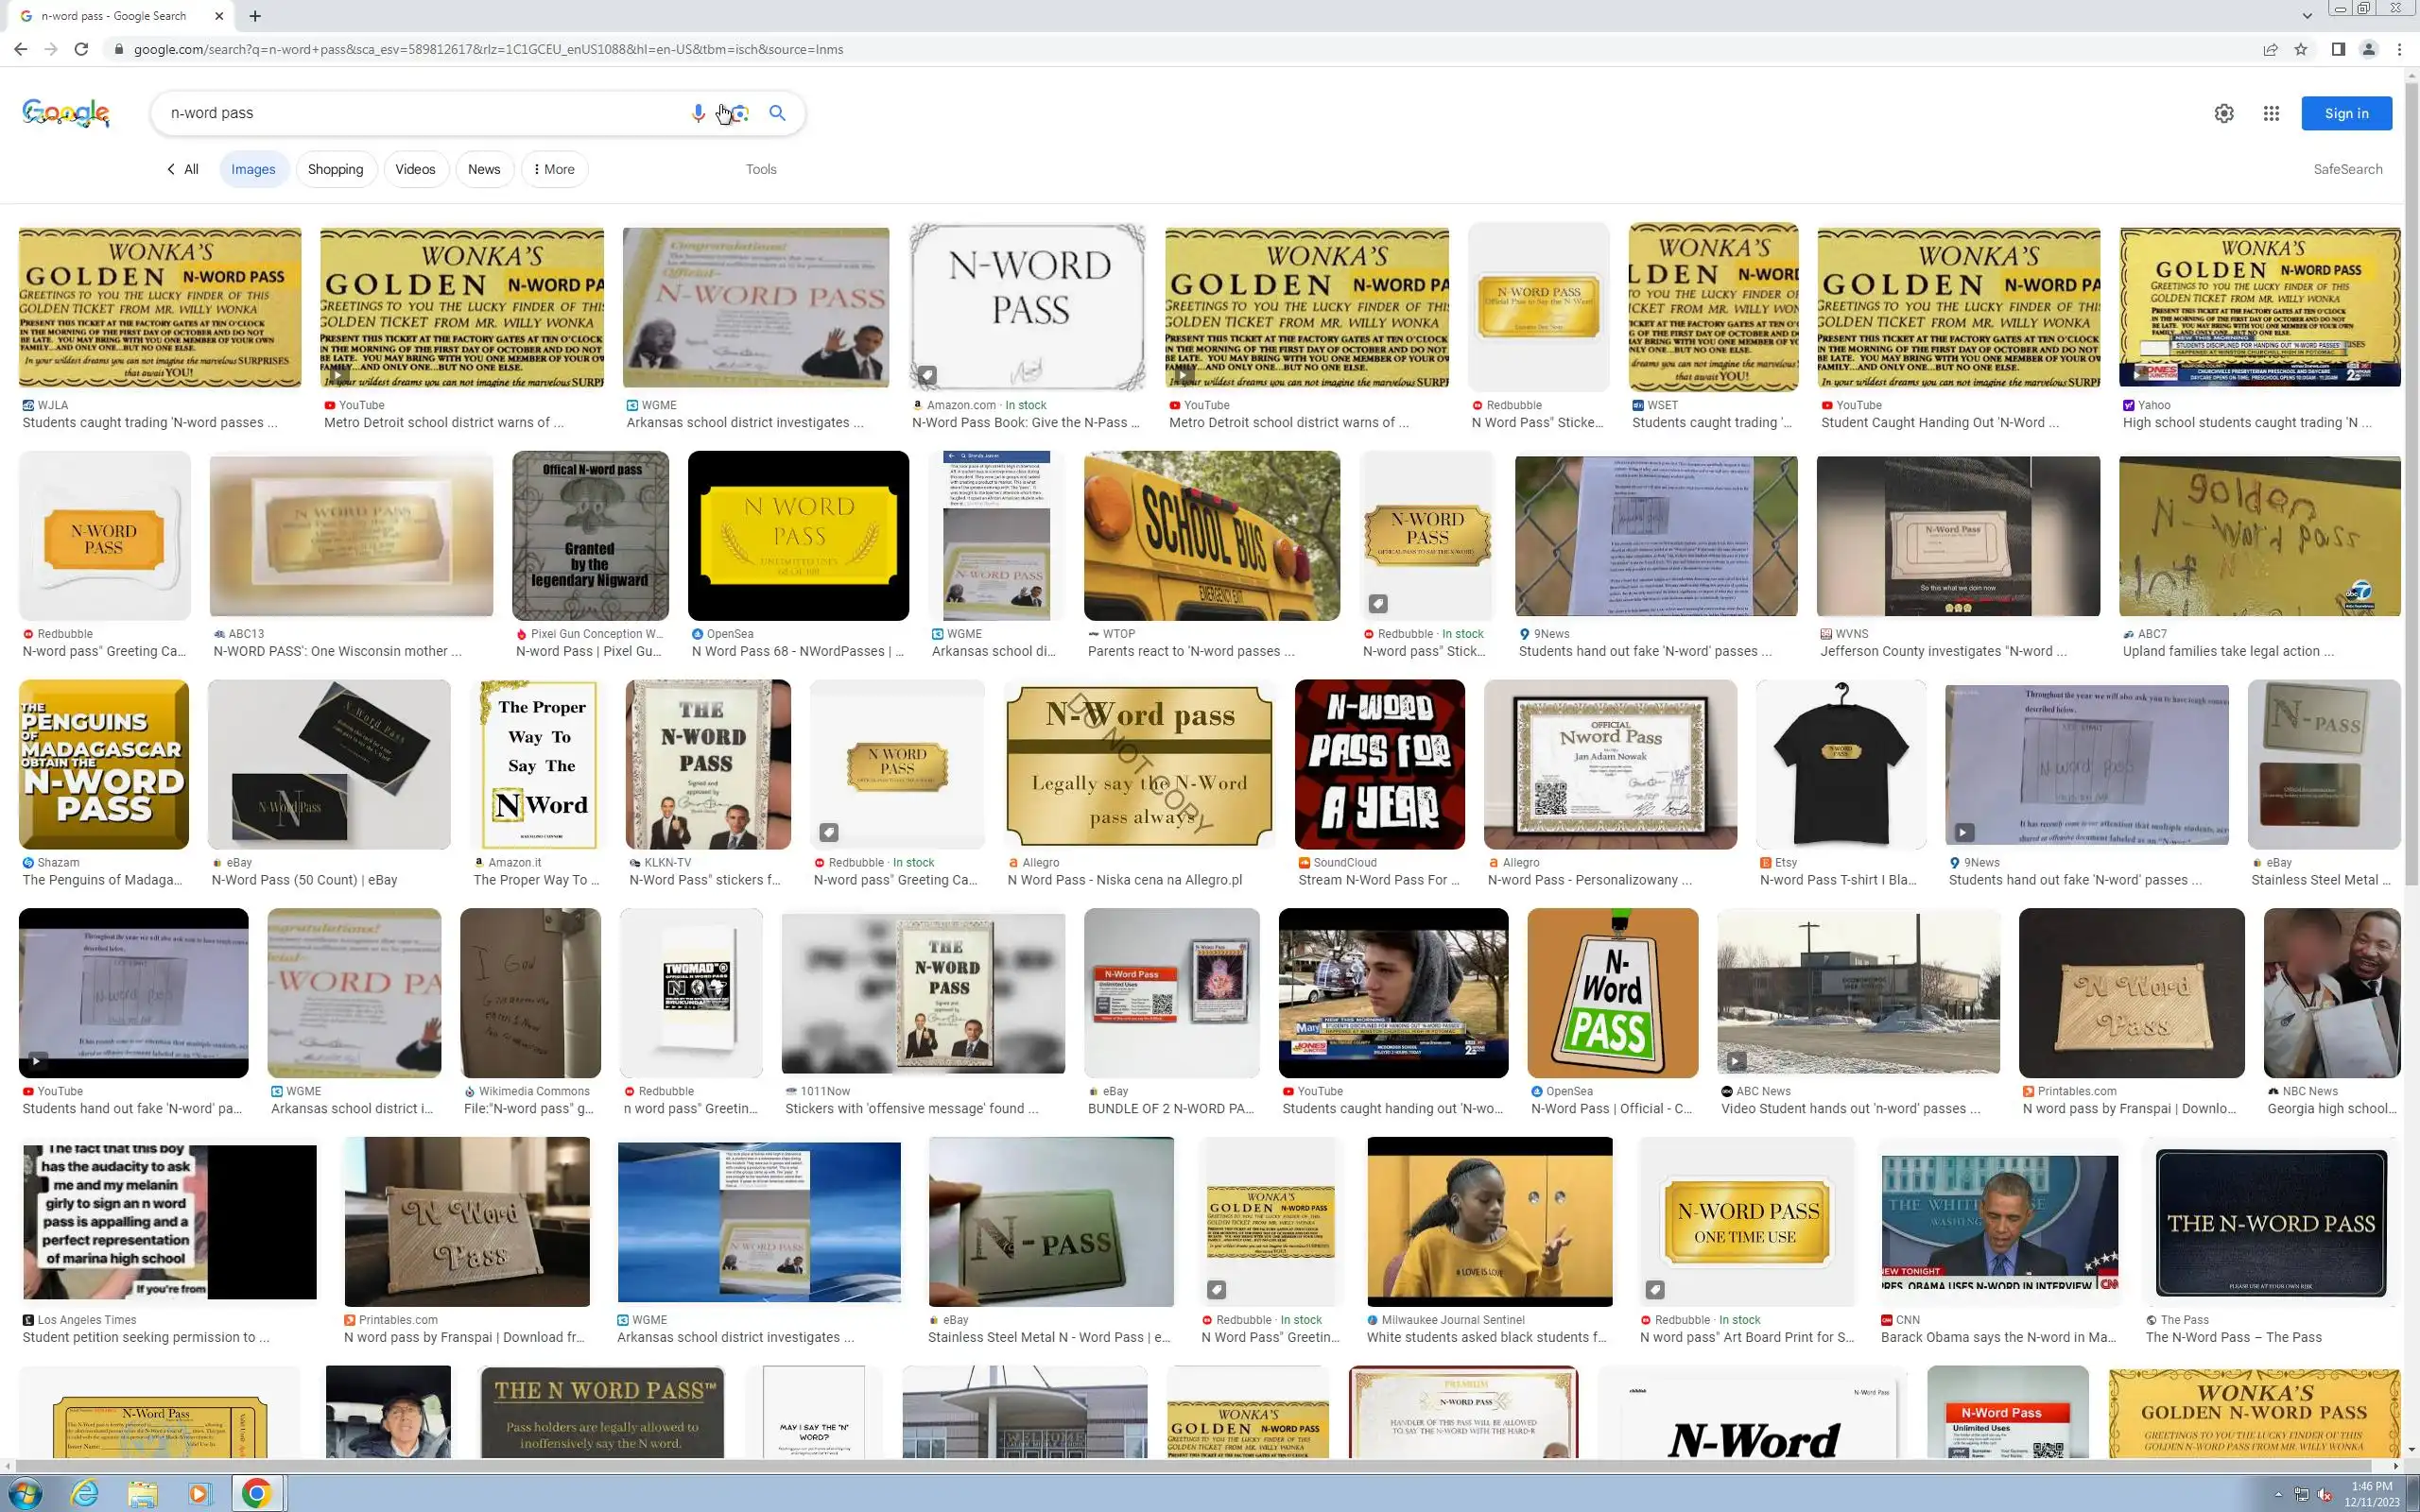Screen dimensions: 2420x1512
Task: Switch to the News results tab
Action: (x=484, y=169)
